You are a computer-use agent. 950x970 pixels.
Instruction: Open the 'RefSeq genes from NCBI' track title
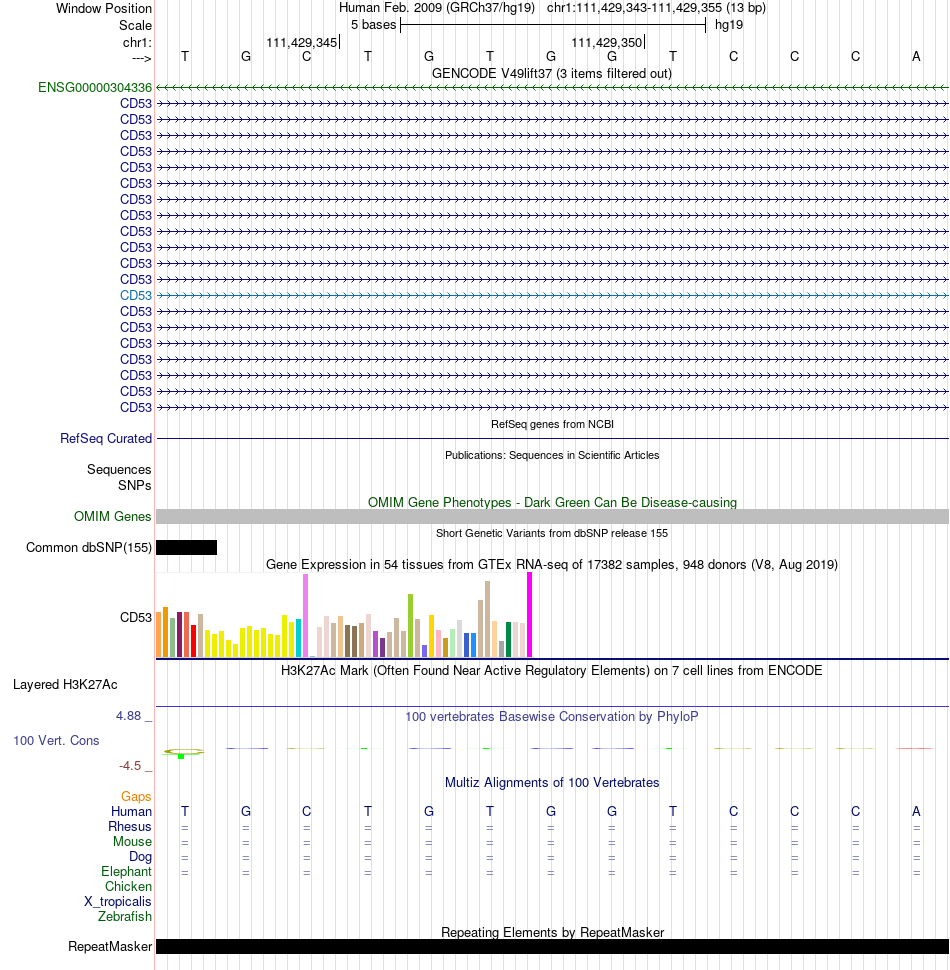(552, 424)
